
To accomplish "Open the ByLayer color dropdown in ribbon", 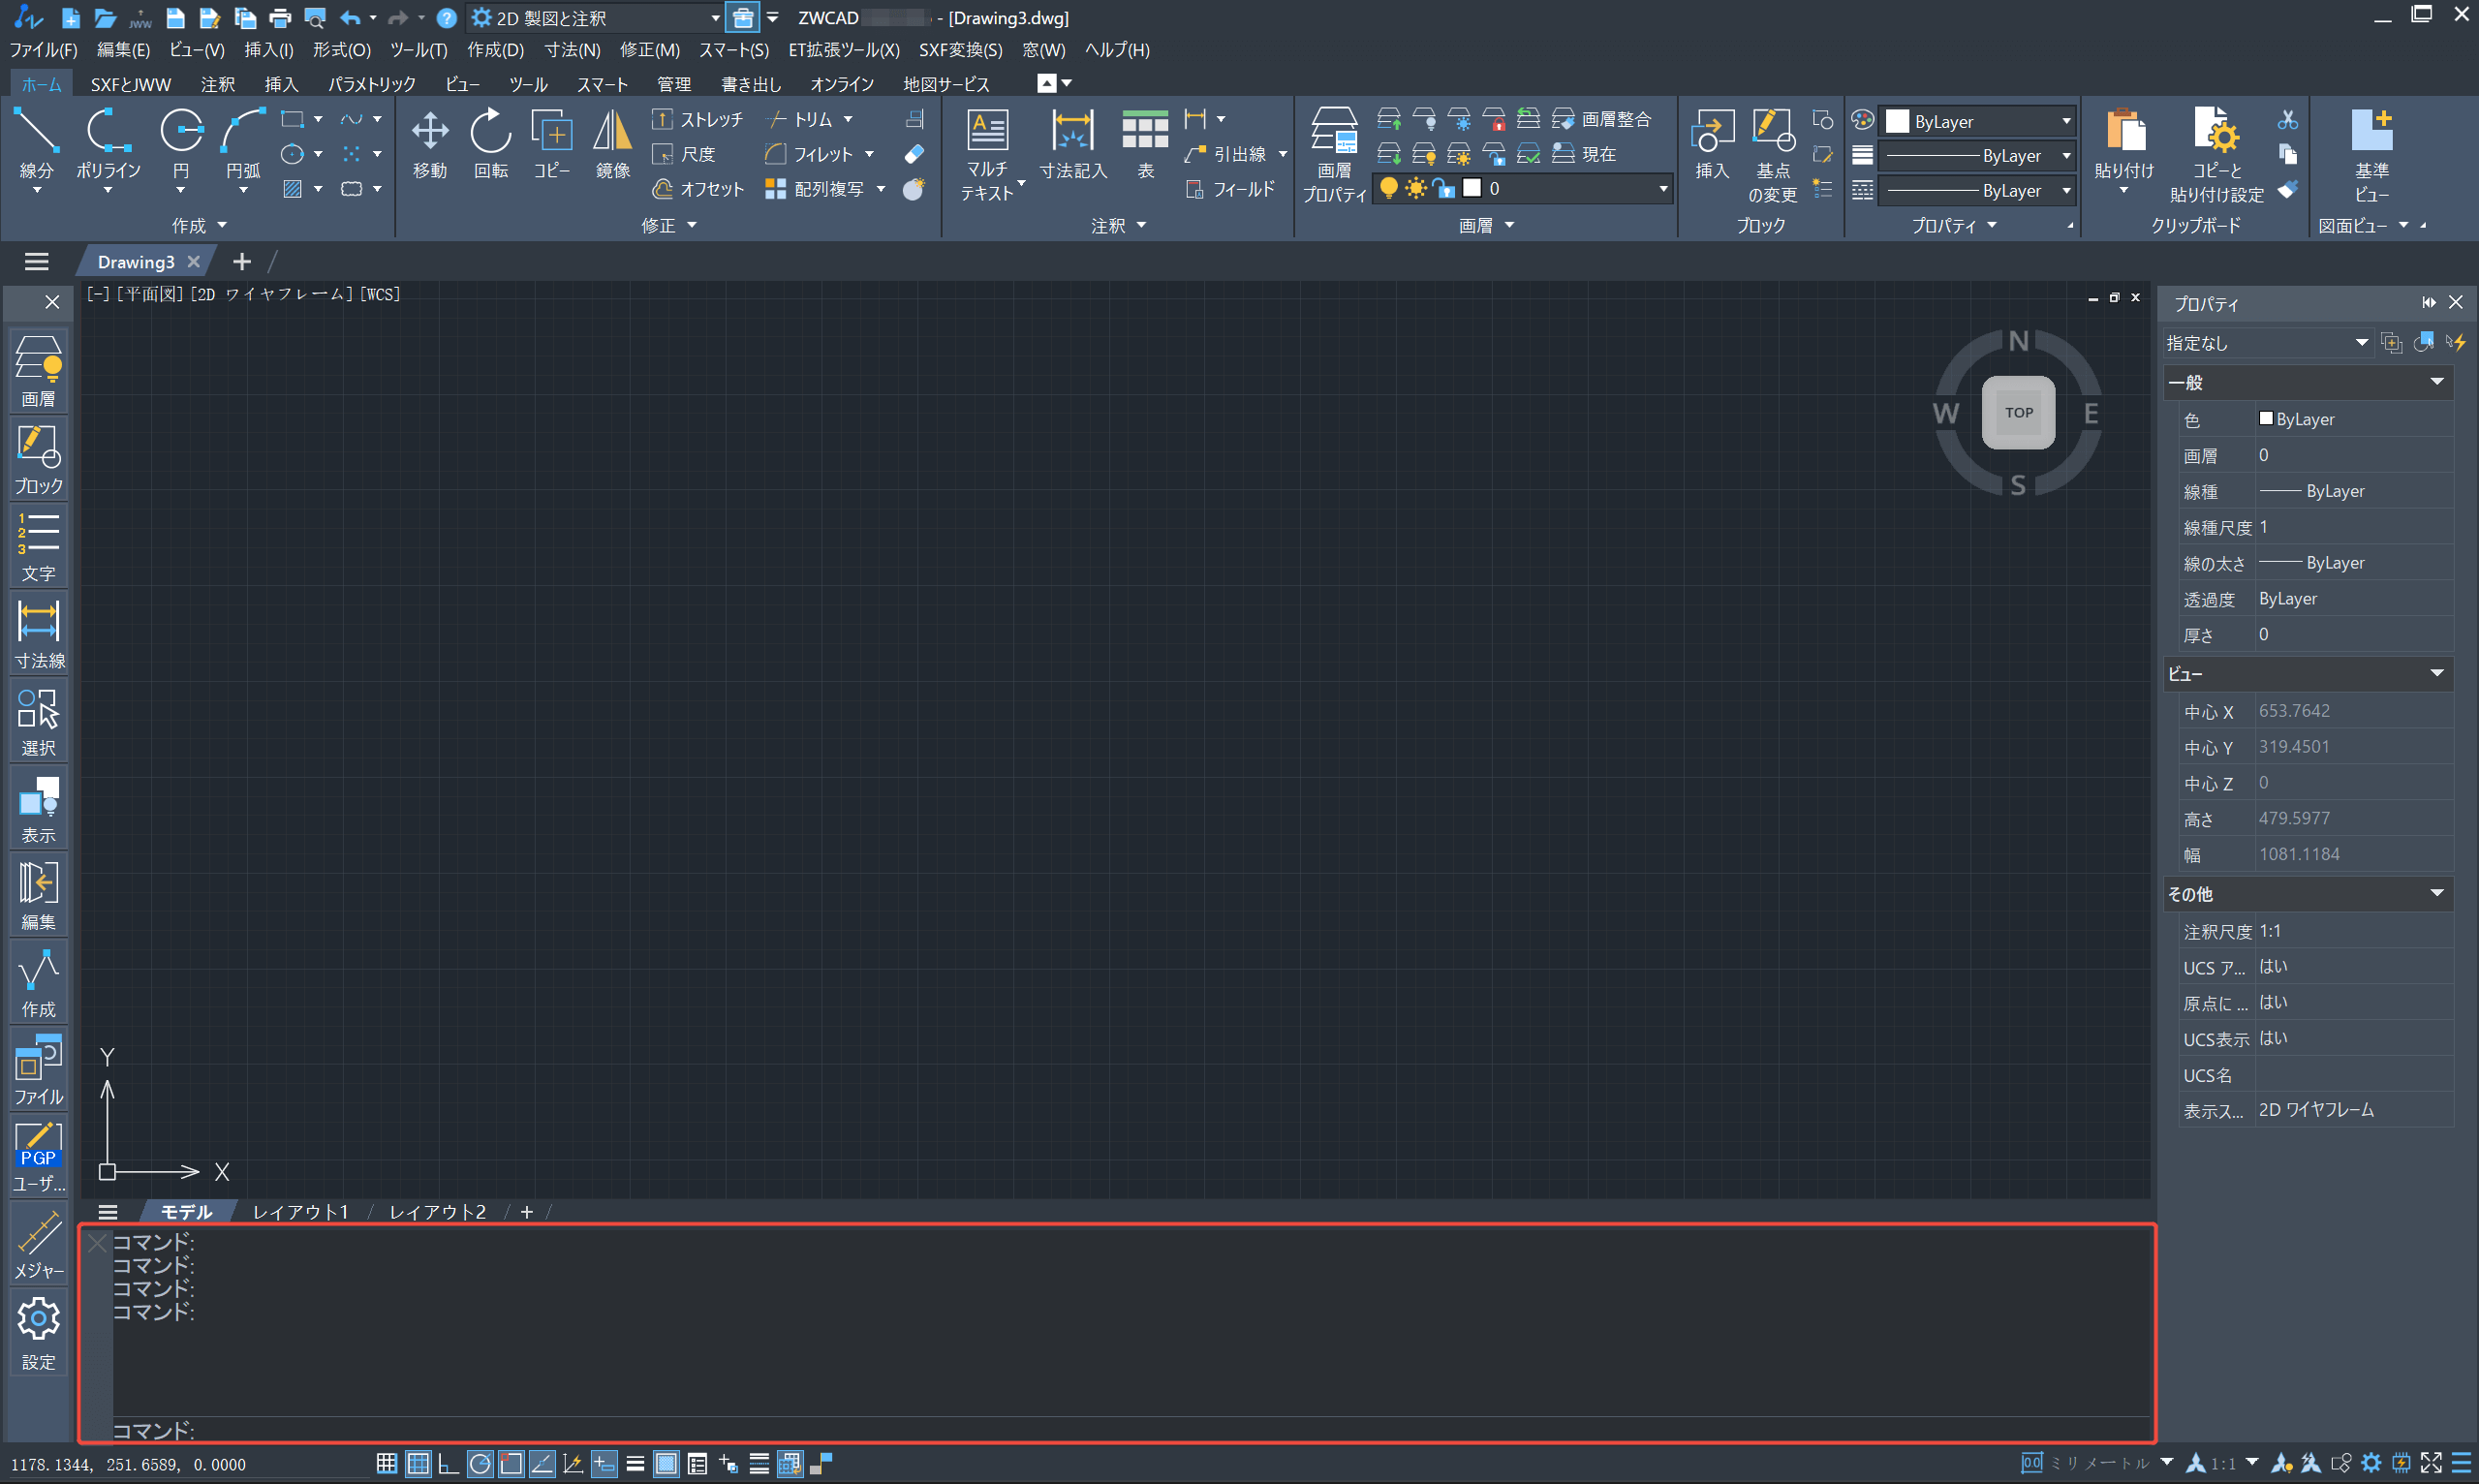I will click(1977, 121).
